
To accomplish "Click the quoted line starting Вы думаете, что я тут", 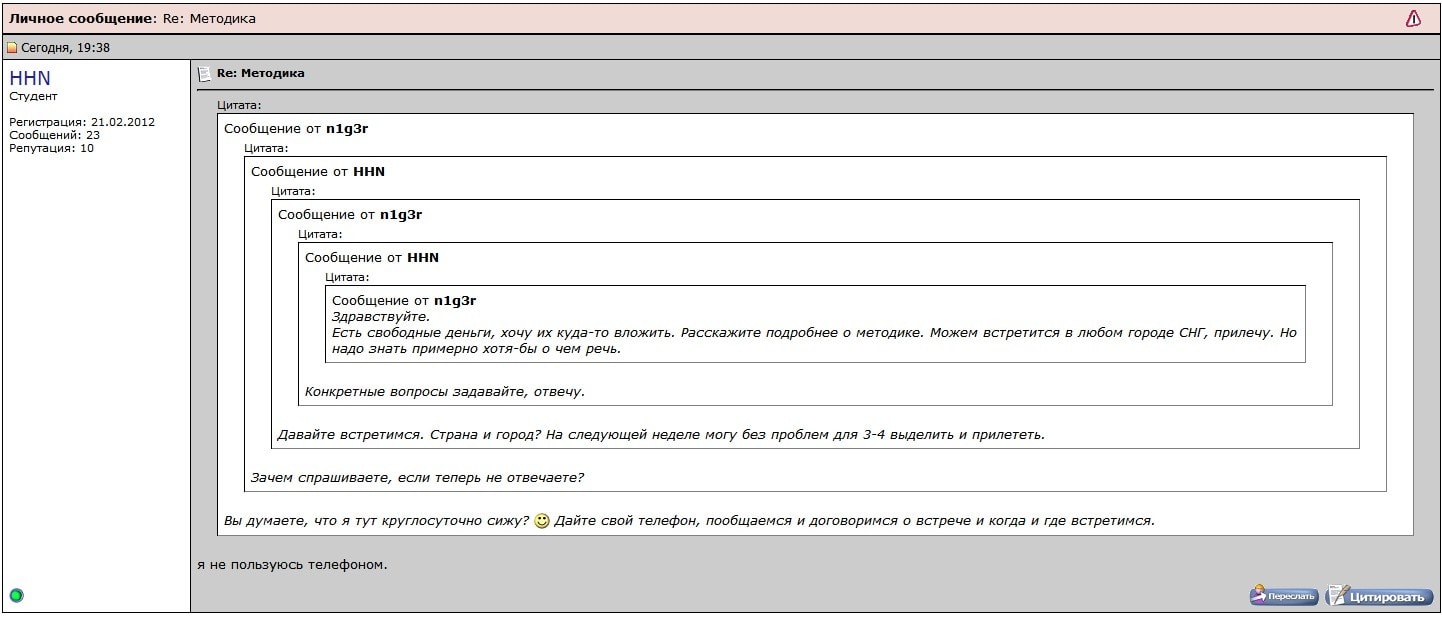I will [x=689, y=521].
